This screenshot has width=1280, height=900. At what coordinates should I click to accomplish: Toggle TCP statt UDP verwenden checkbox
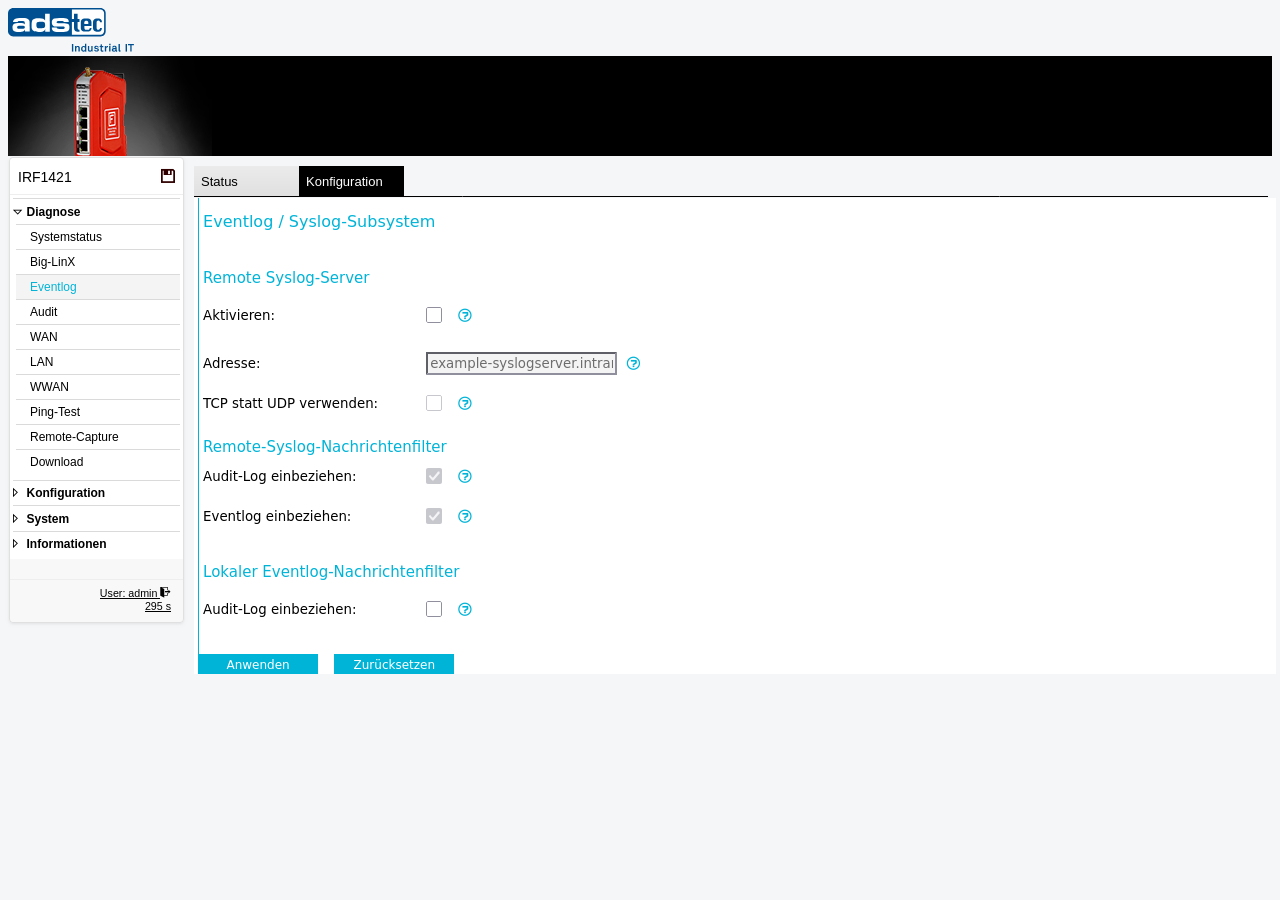point(434,403)
